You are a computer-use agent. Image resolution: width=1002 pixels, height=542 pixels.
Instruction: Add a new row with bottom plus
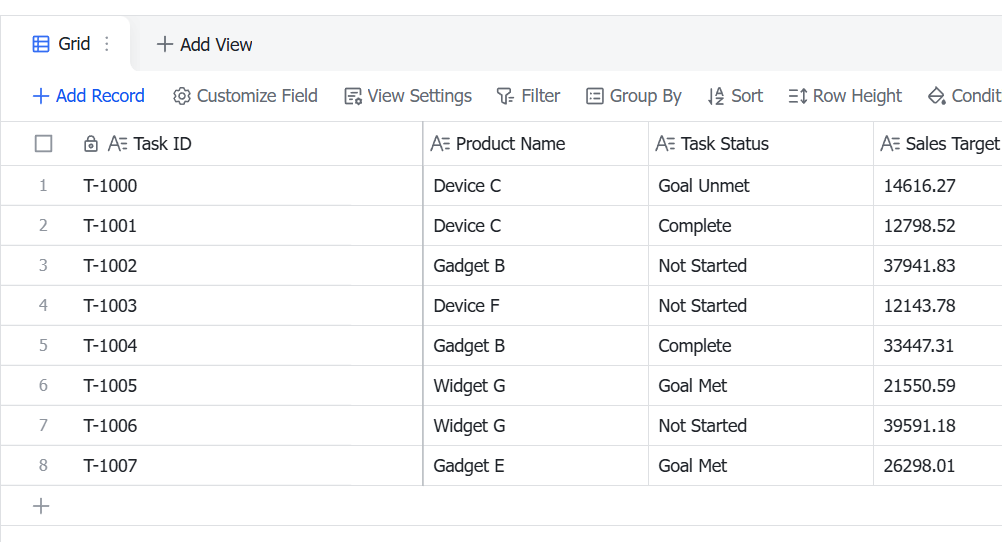click(41, 506)
